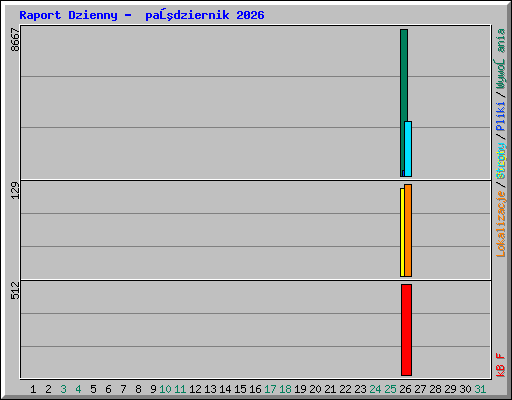
Task: Click day 15 on the x-axis
Action: pos(240,389)
